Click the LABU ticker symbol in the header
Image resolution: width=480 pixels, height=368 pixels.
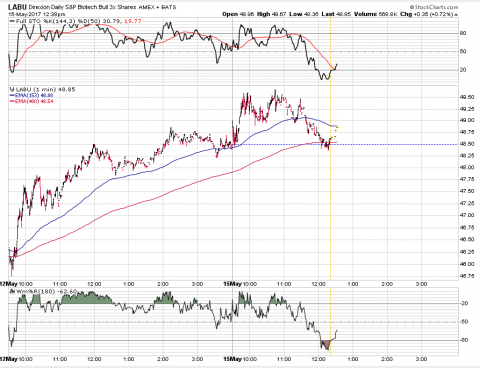17,7
